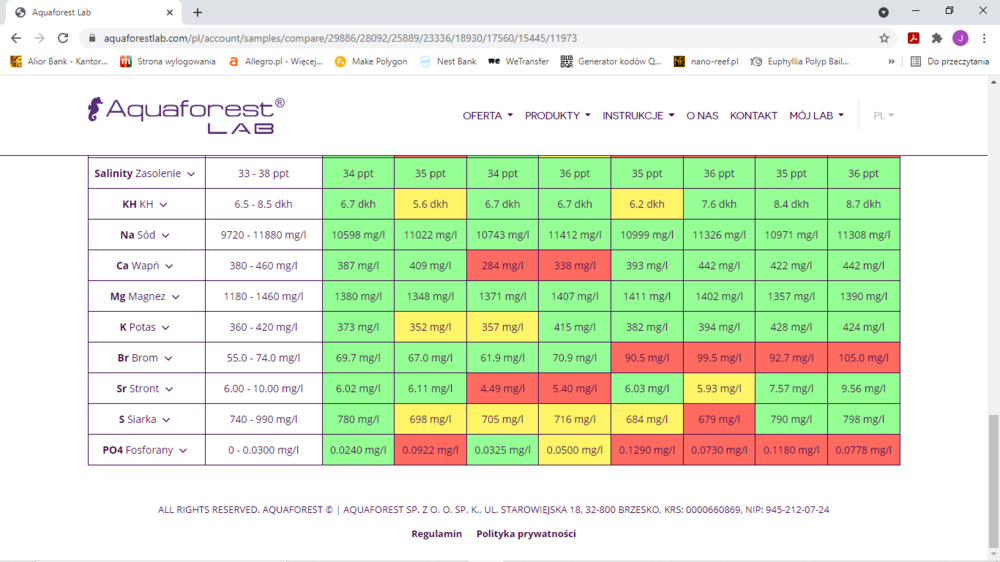The height and width of the screenshot is (562, 1000).
Task: Click the purple profile avatar icon
Action: coord(960,38)
